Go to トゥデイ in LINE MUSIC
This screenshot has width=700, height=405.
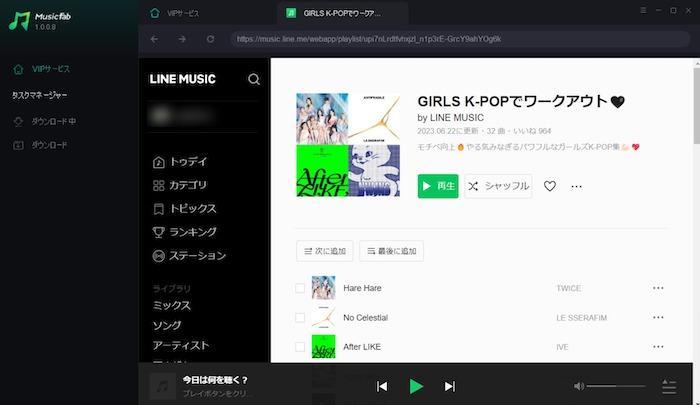coord(180,162)
